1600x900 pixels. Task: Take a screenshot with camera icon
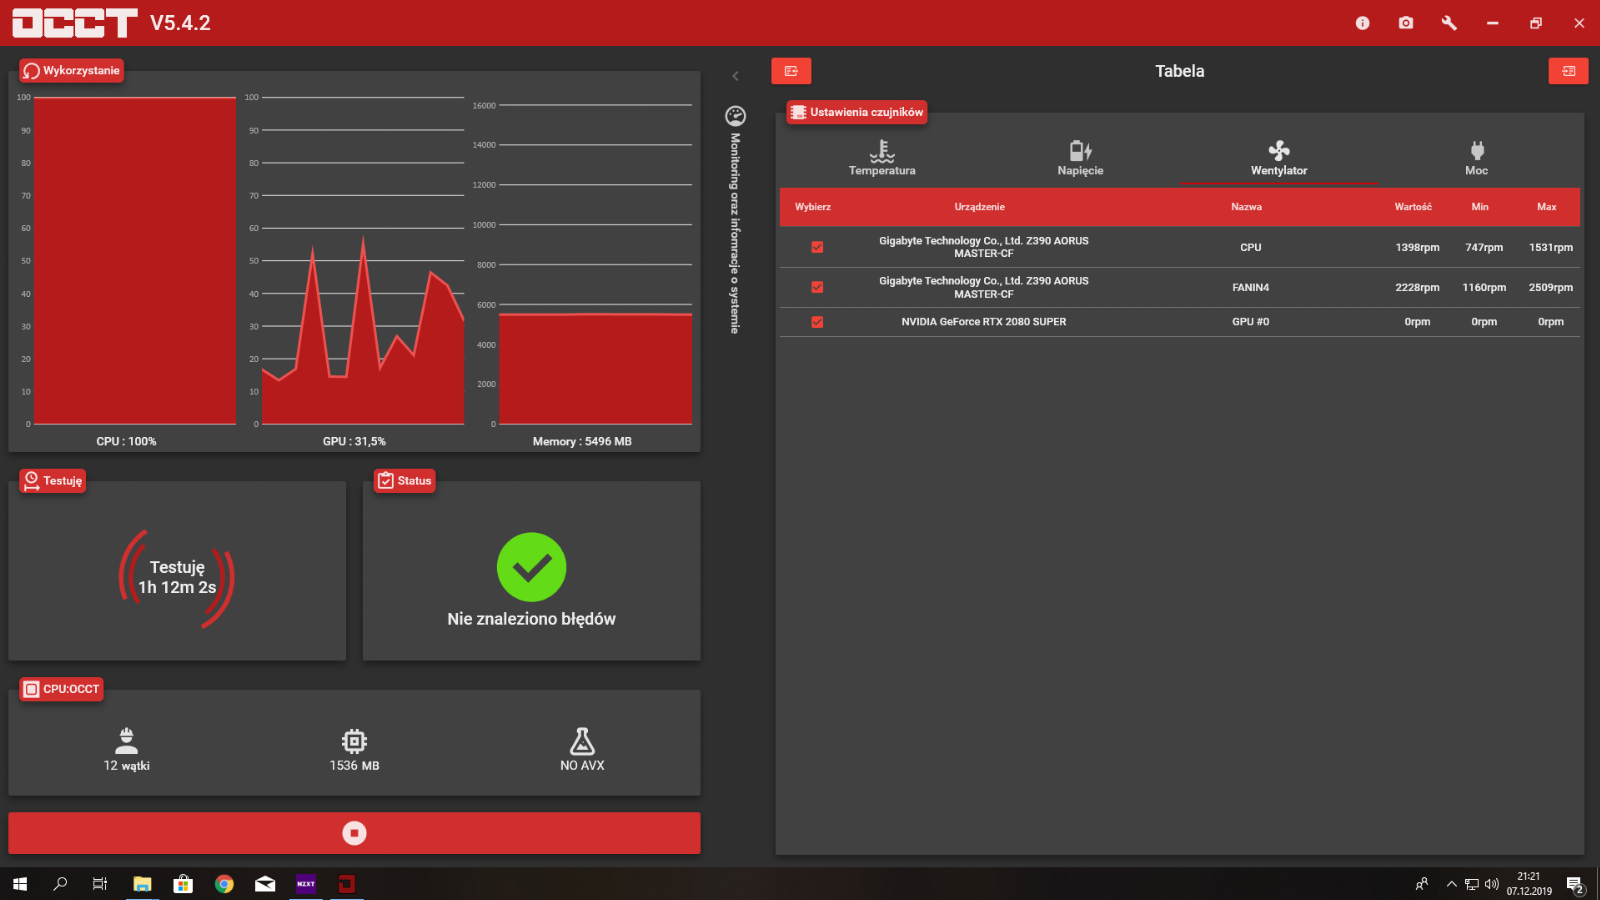(x=1406, y=23)
